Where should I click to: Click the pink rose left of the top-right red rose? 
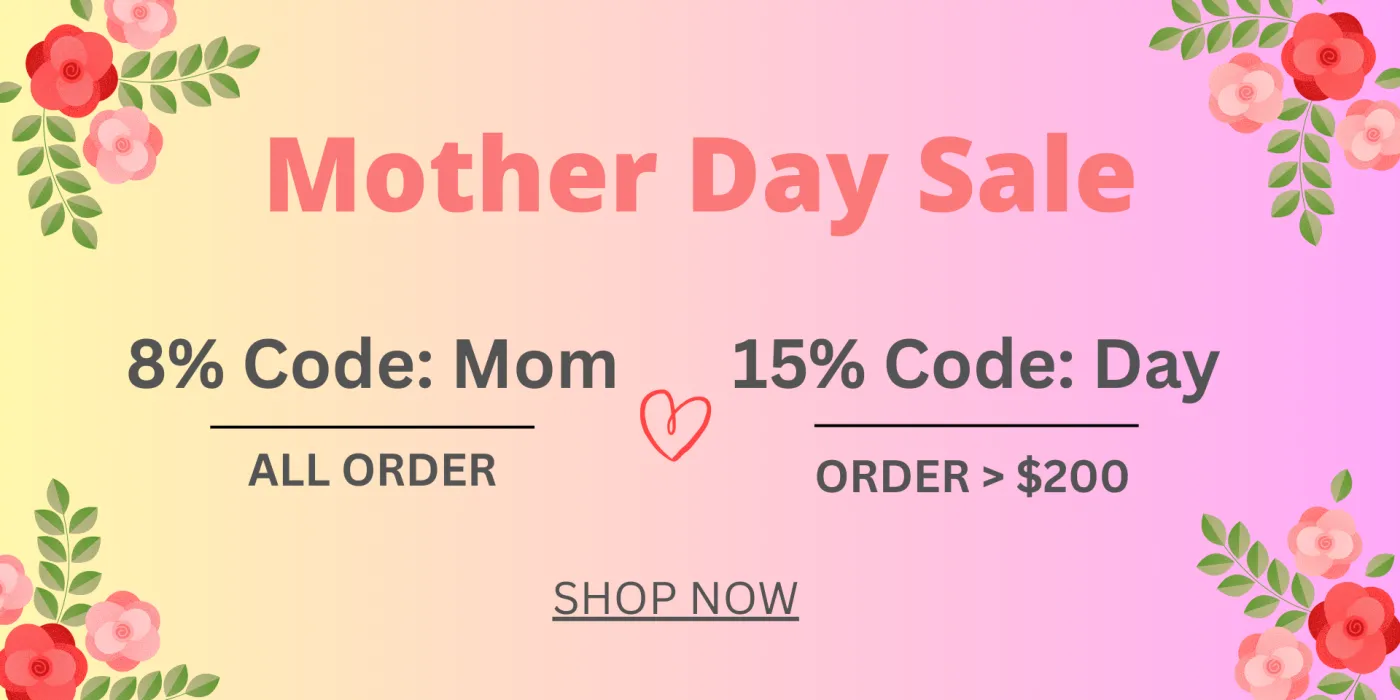[x=1245, y=93]
